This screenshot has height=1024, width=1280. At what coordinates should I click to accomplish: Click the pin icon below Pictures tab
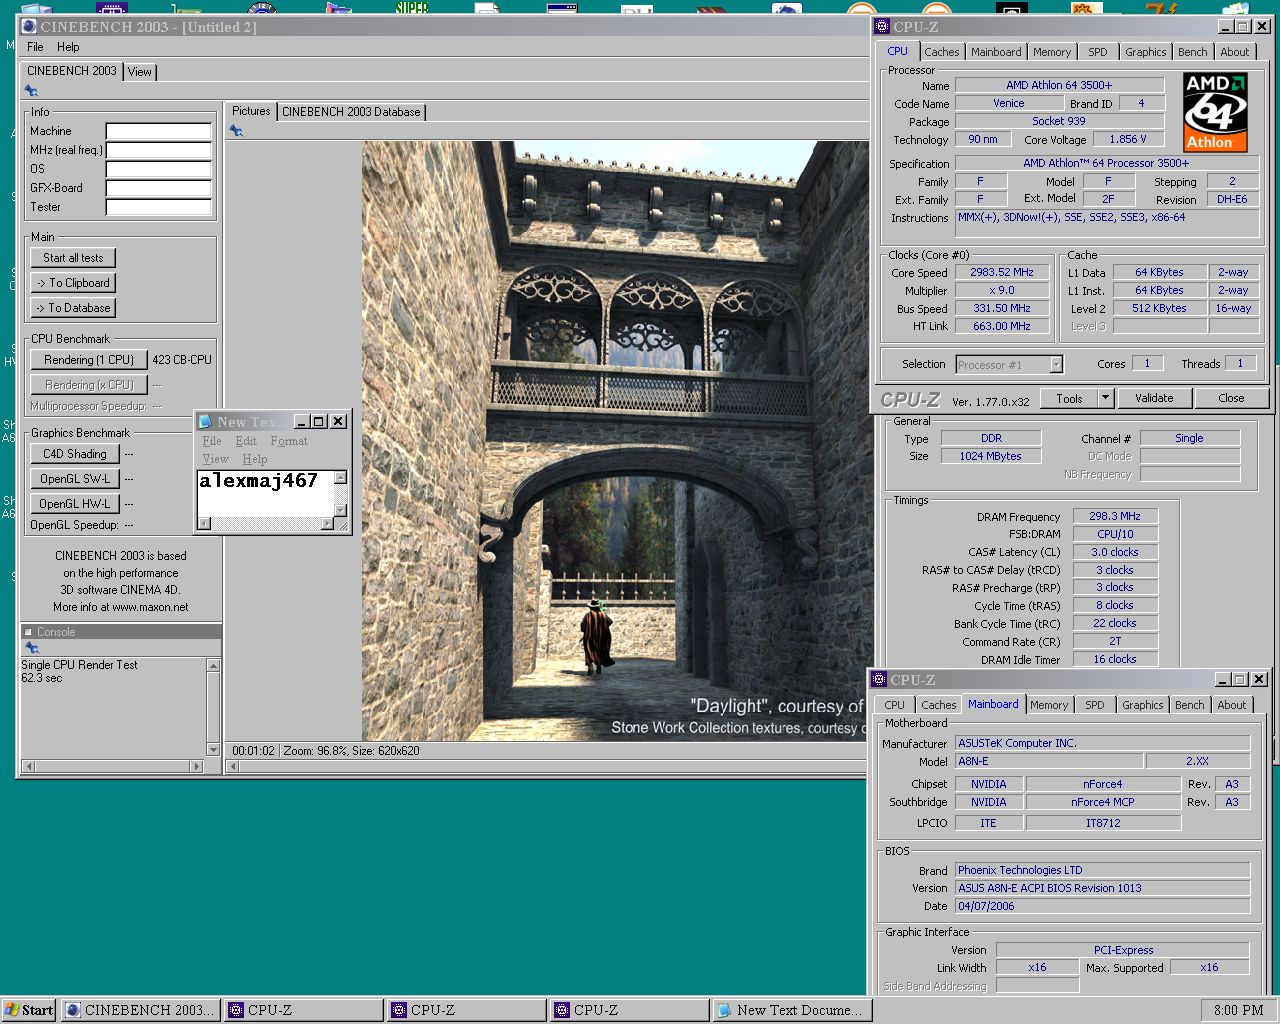(236, 131)
